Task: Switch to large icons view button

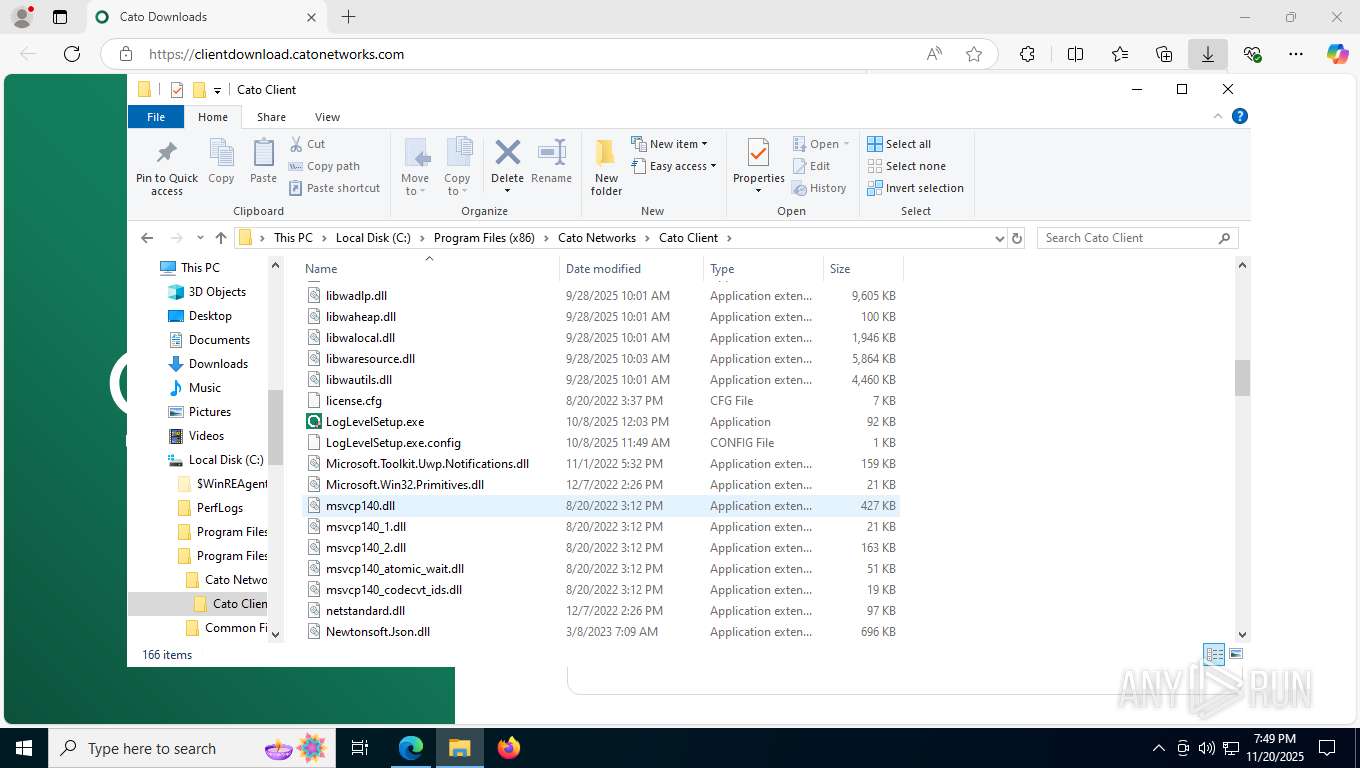Action: [1236, 654]
